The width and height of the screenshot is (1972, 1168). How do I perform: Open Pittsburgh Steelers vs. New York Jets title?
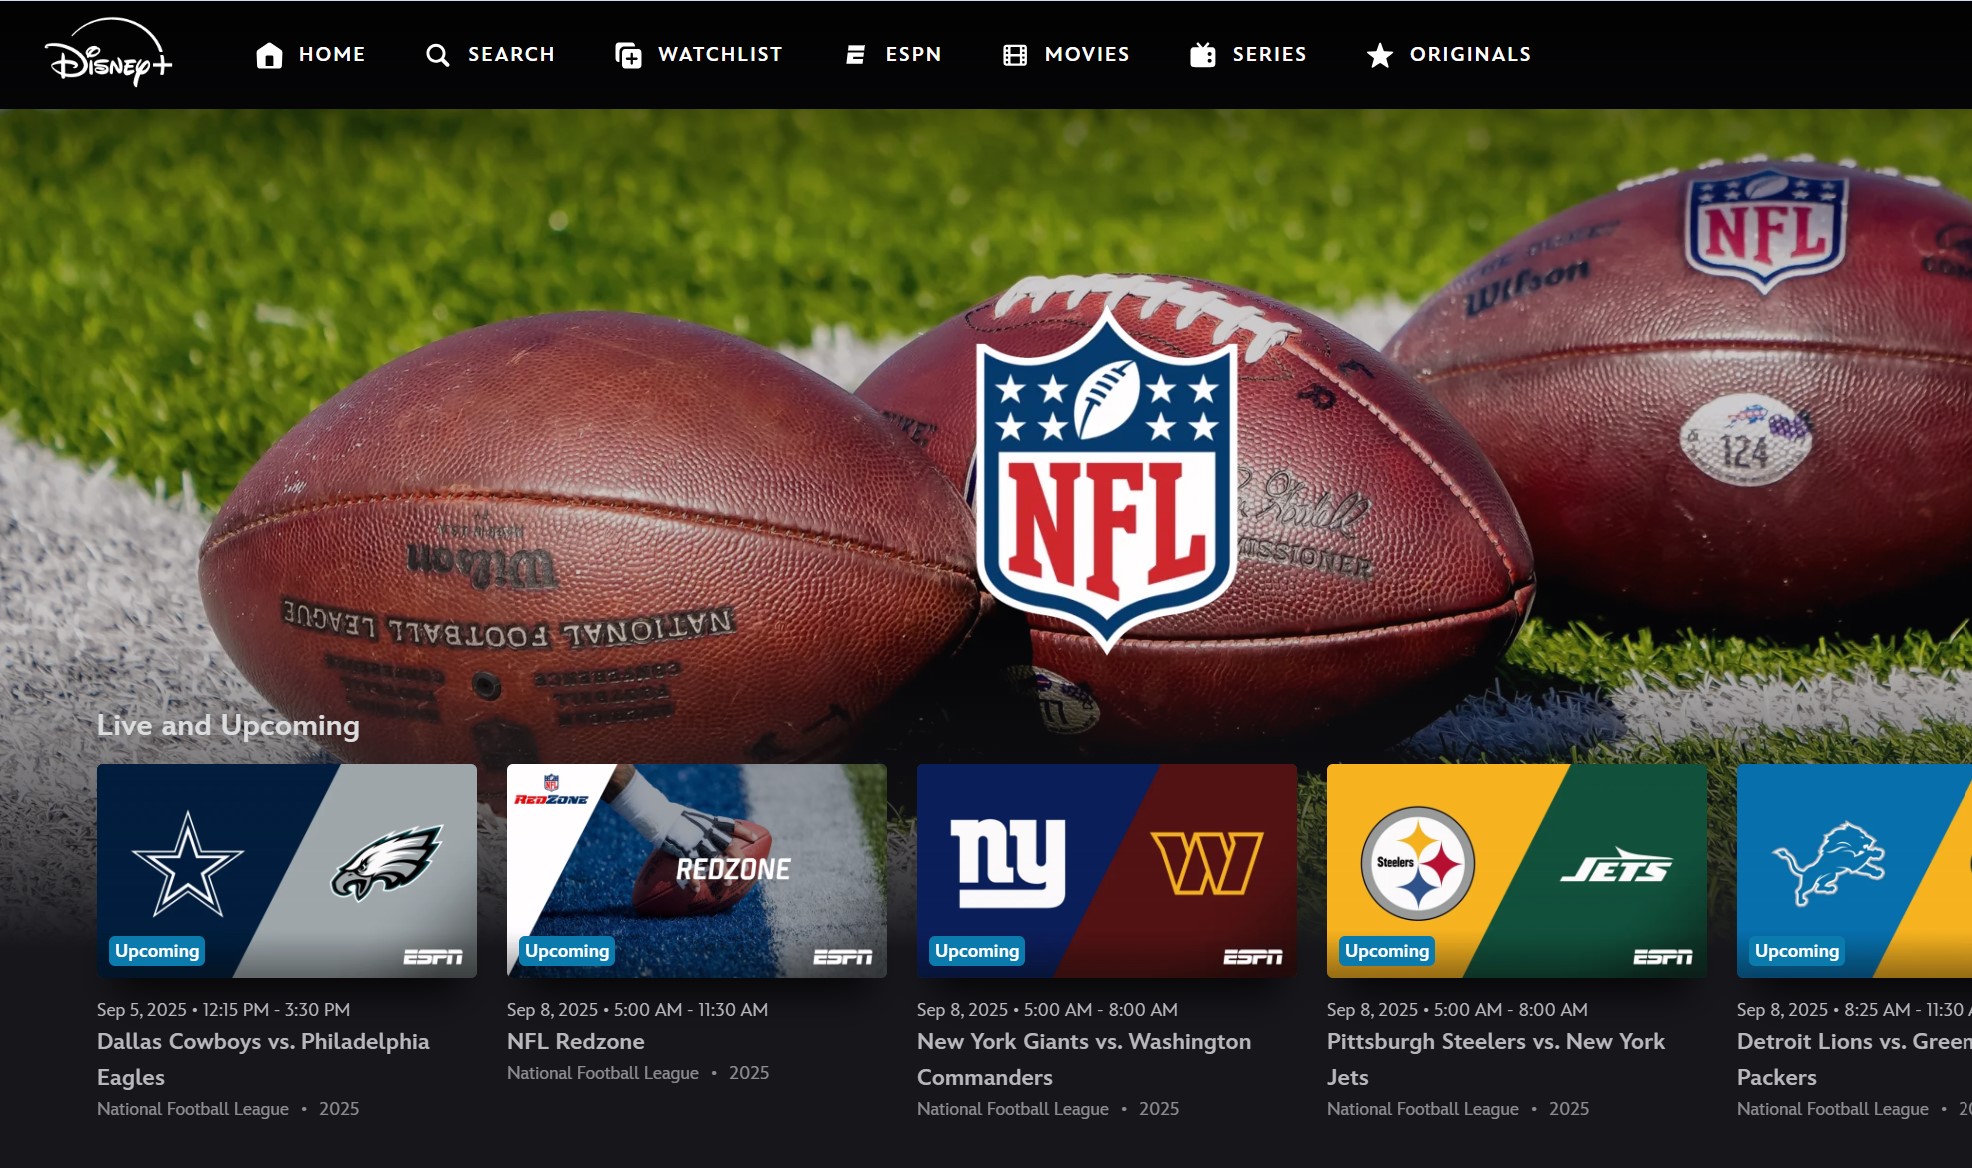pyautogui.click(x=1496, y=1059)
